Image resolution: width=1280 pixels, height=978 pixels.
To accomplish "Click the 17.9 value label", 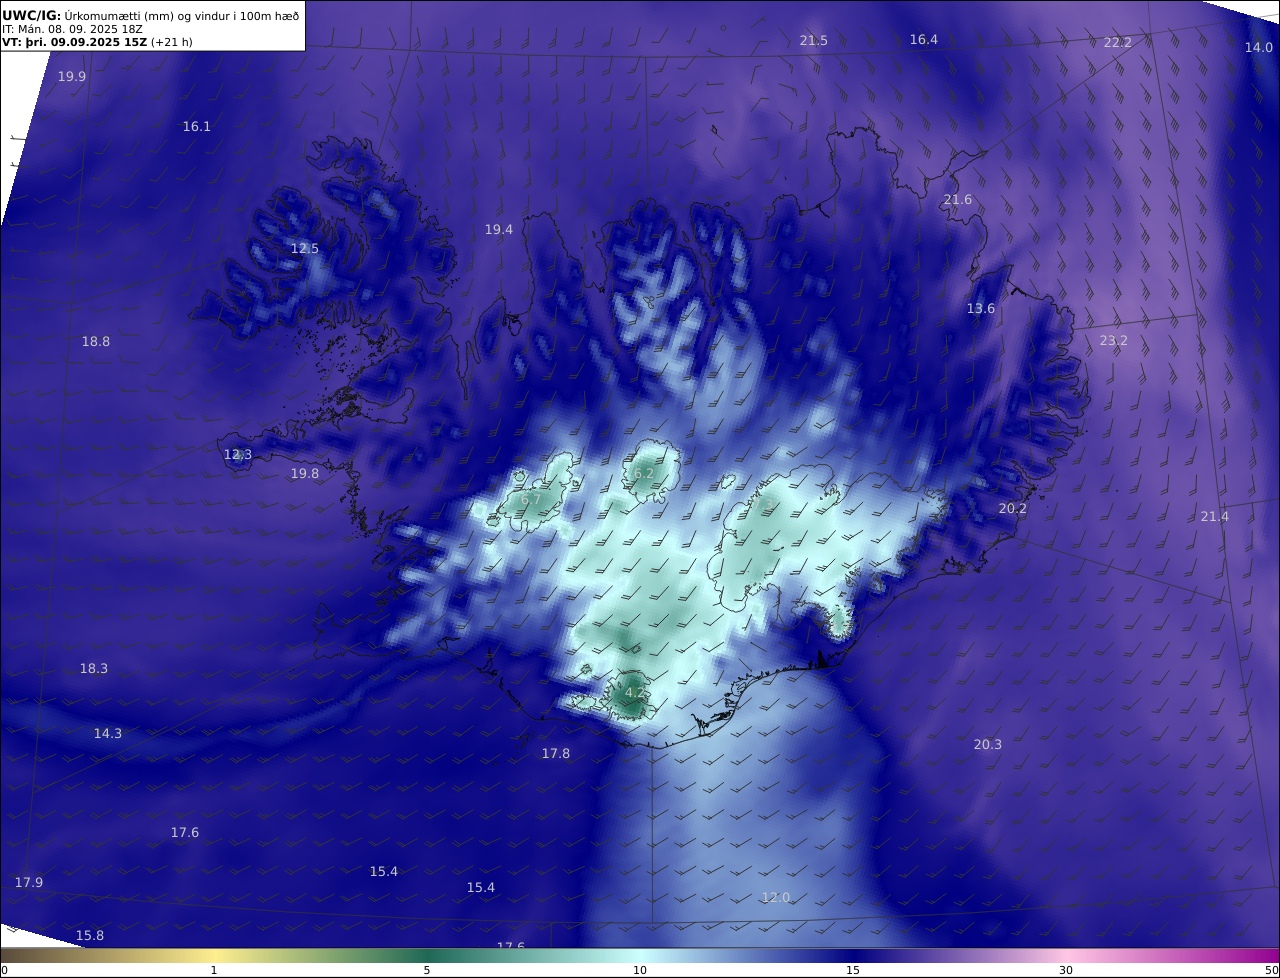I will point(29,883).
